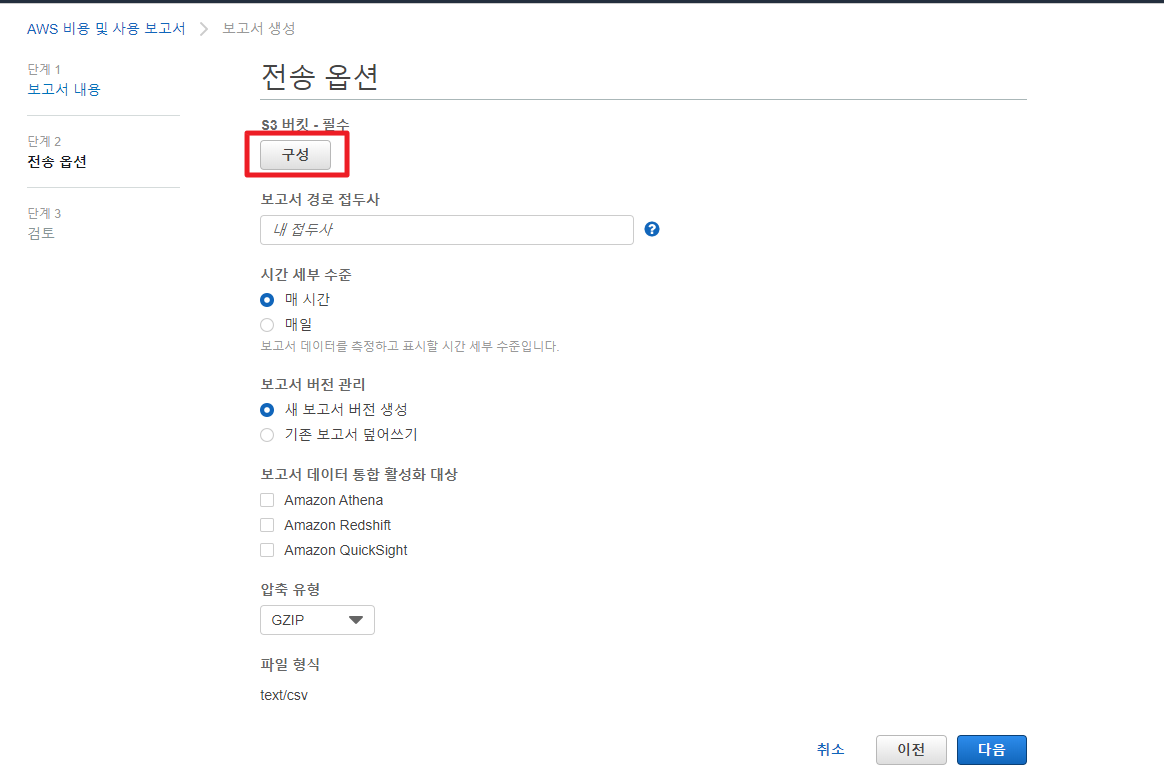Select 새 보고서 버전 생성 option
This screenshot has width=1164, height=782.
[x=267, y=409]
